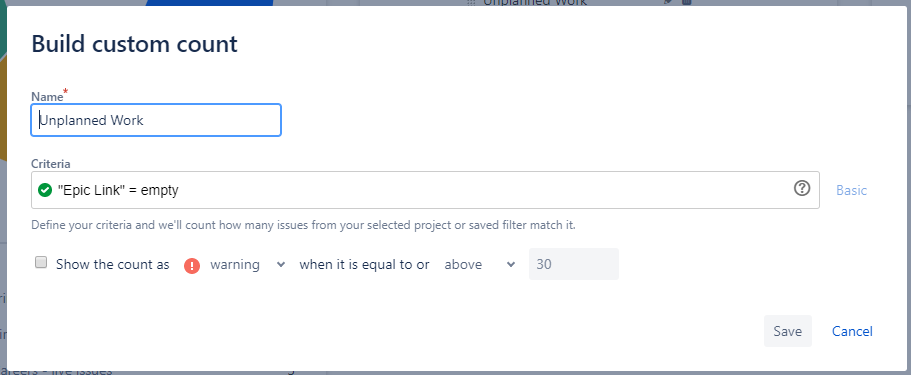
Task: Switch criteria editor to Basic mode
Action: (x=851, y=190)
